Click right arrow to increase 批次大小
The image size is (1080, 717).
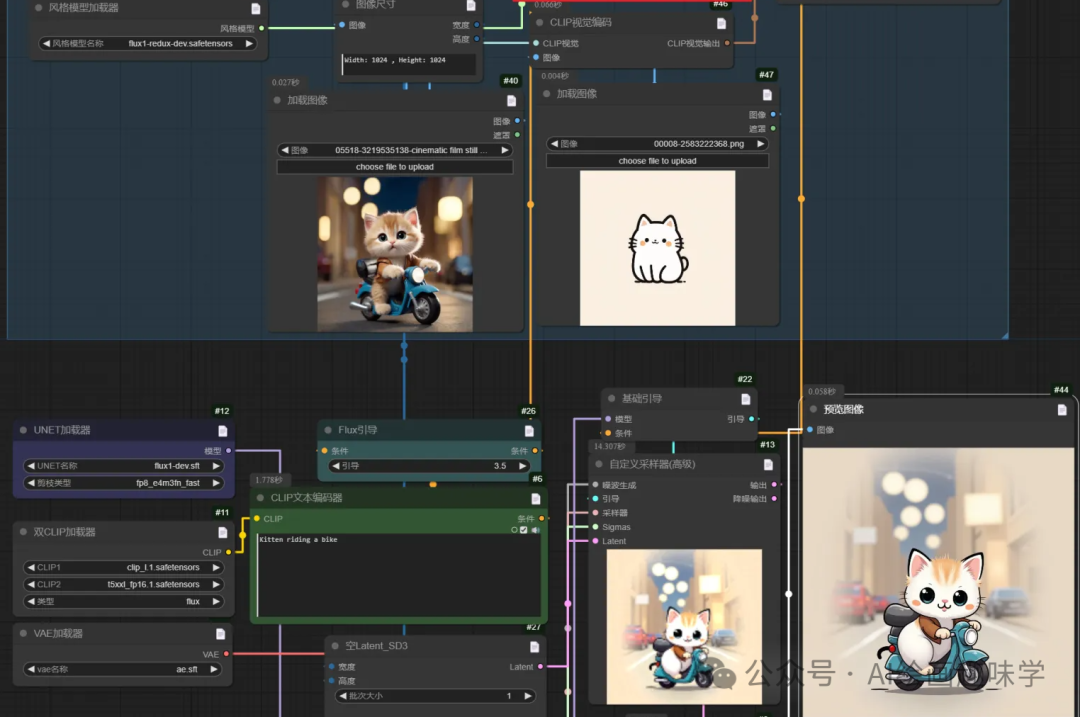(528, 696)
